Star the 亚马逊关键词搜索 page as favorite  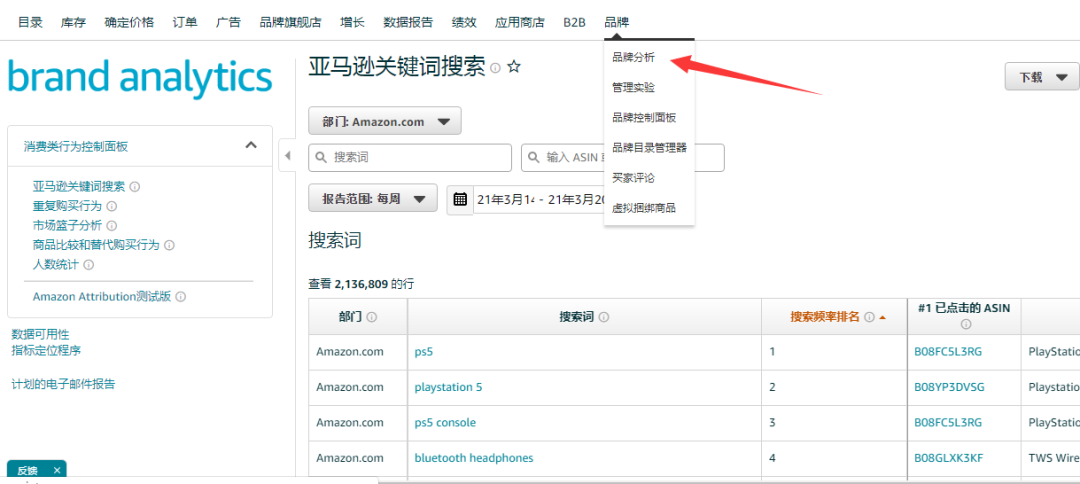[514, 67]
